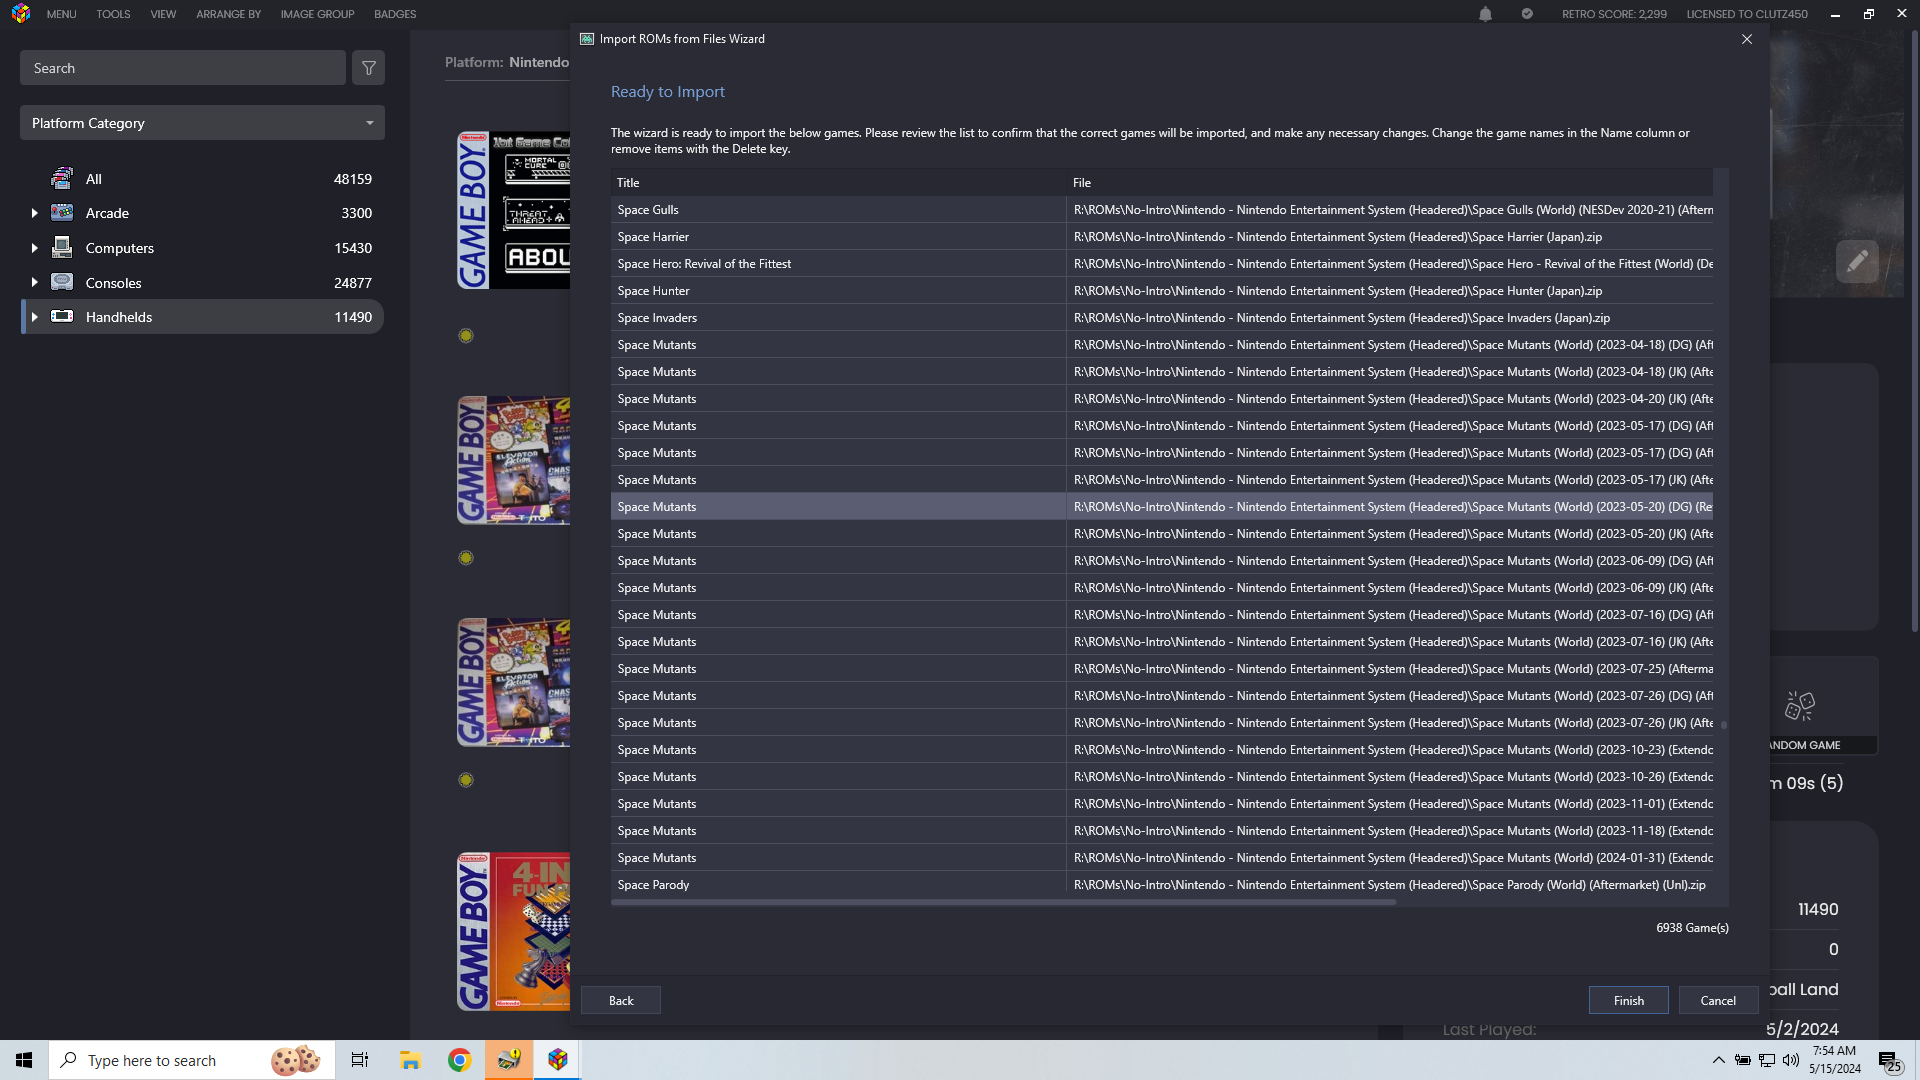Expand the Handhelds category
This screenshot has height=1080, width=1920.
34,317
